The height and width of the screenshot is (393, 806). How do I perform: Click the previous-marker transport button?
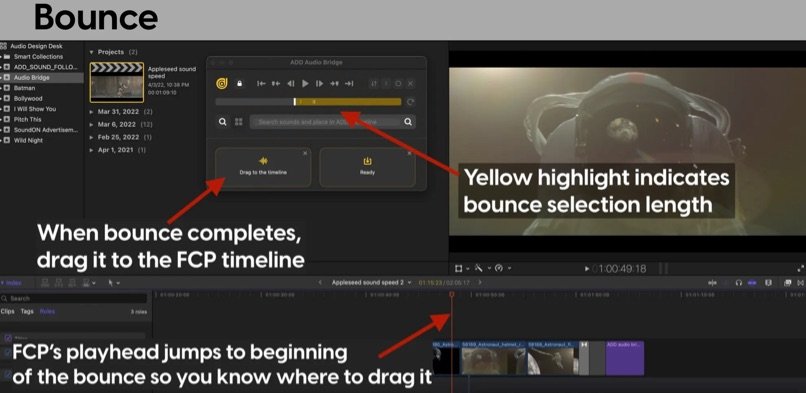coord(276,83)
